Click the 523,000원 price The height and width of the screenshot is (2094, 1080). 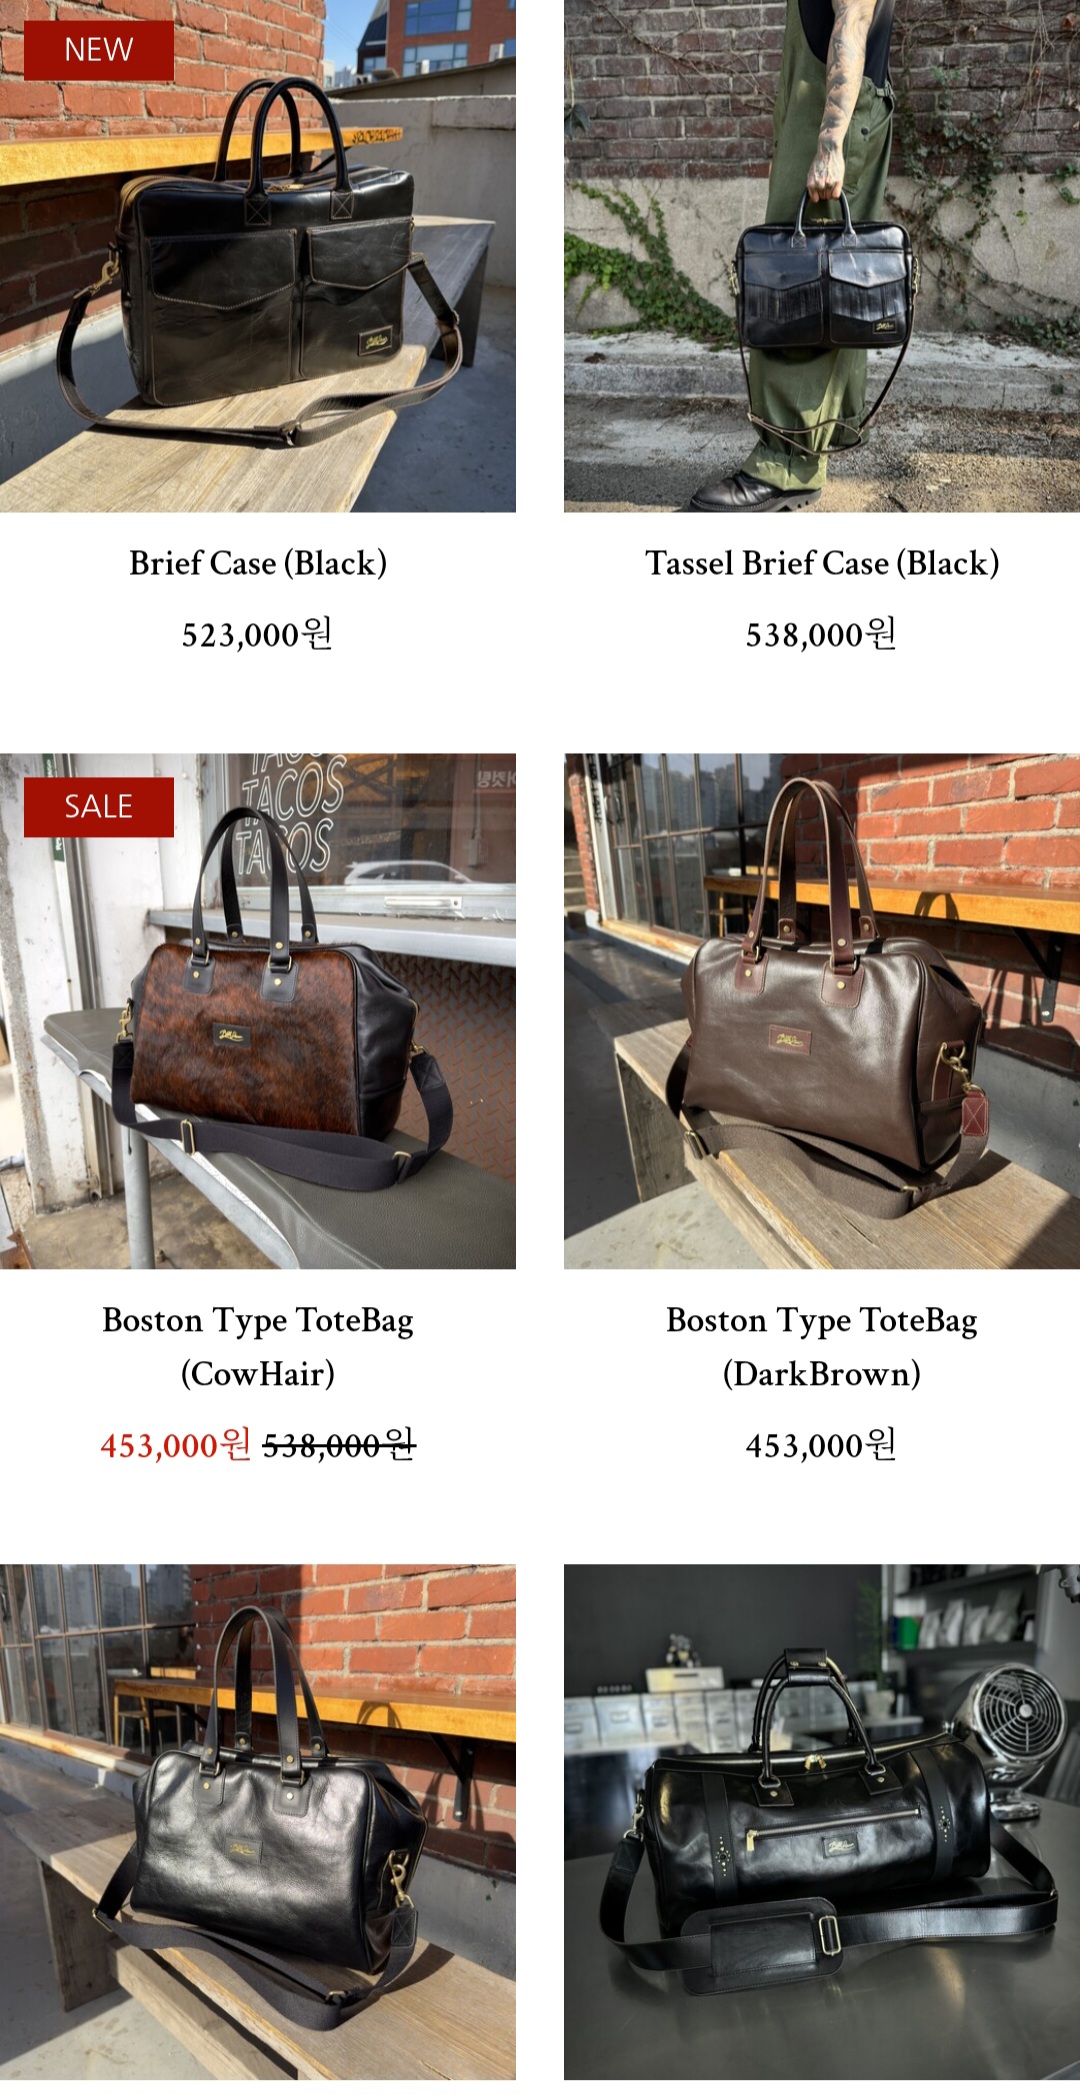point(257,634)
